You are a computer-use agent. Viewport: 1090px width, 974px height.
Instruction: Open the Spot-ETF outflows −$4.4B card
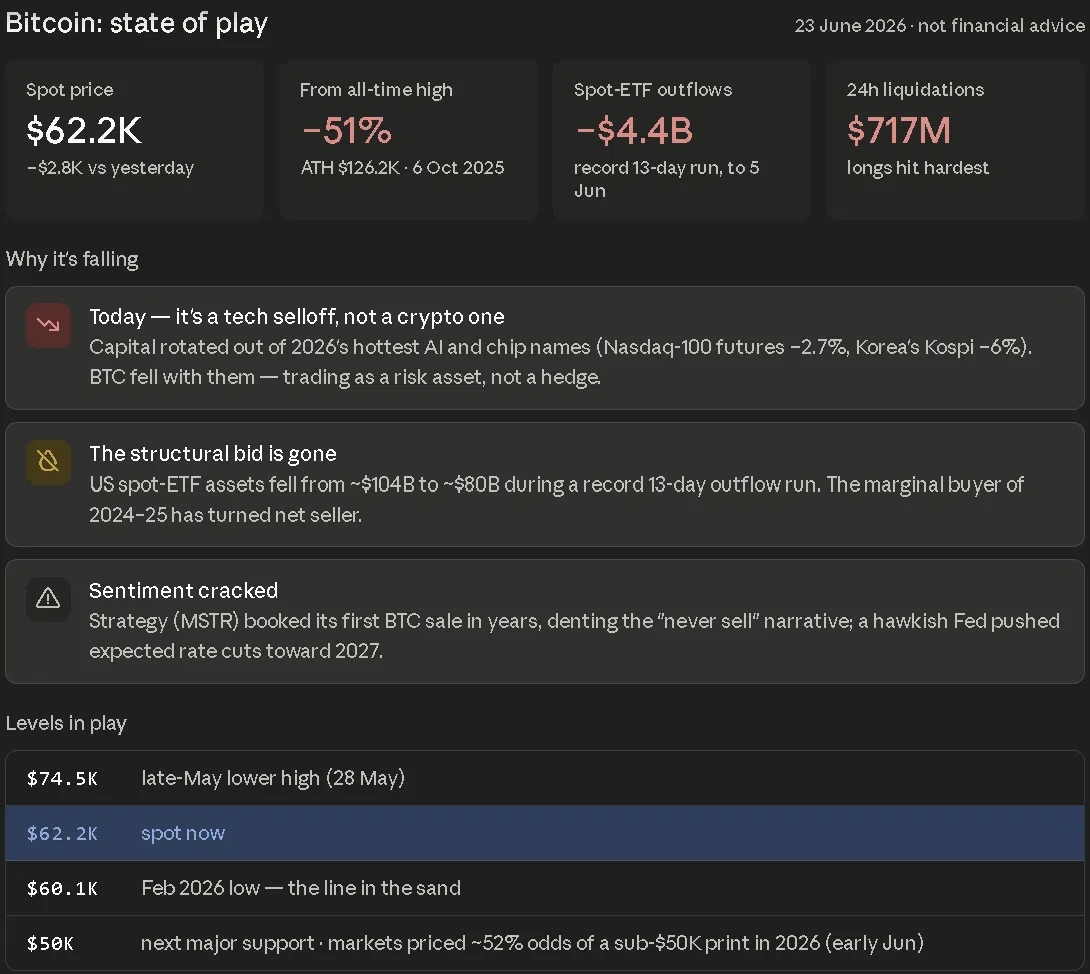(682, 140)
